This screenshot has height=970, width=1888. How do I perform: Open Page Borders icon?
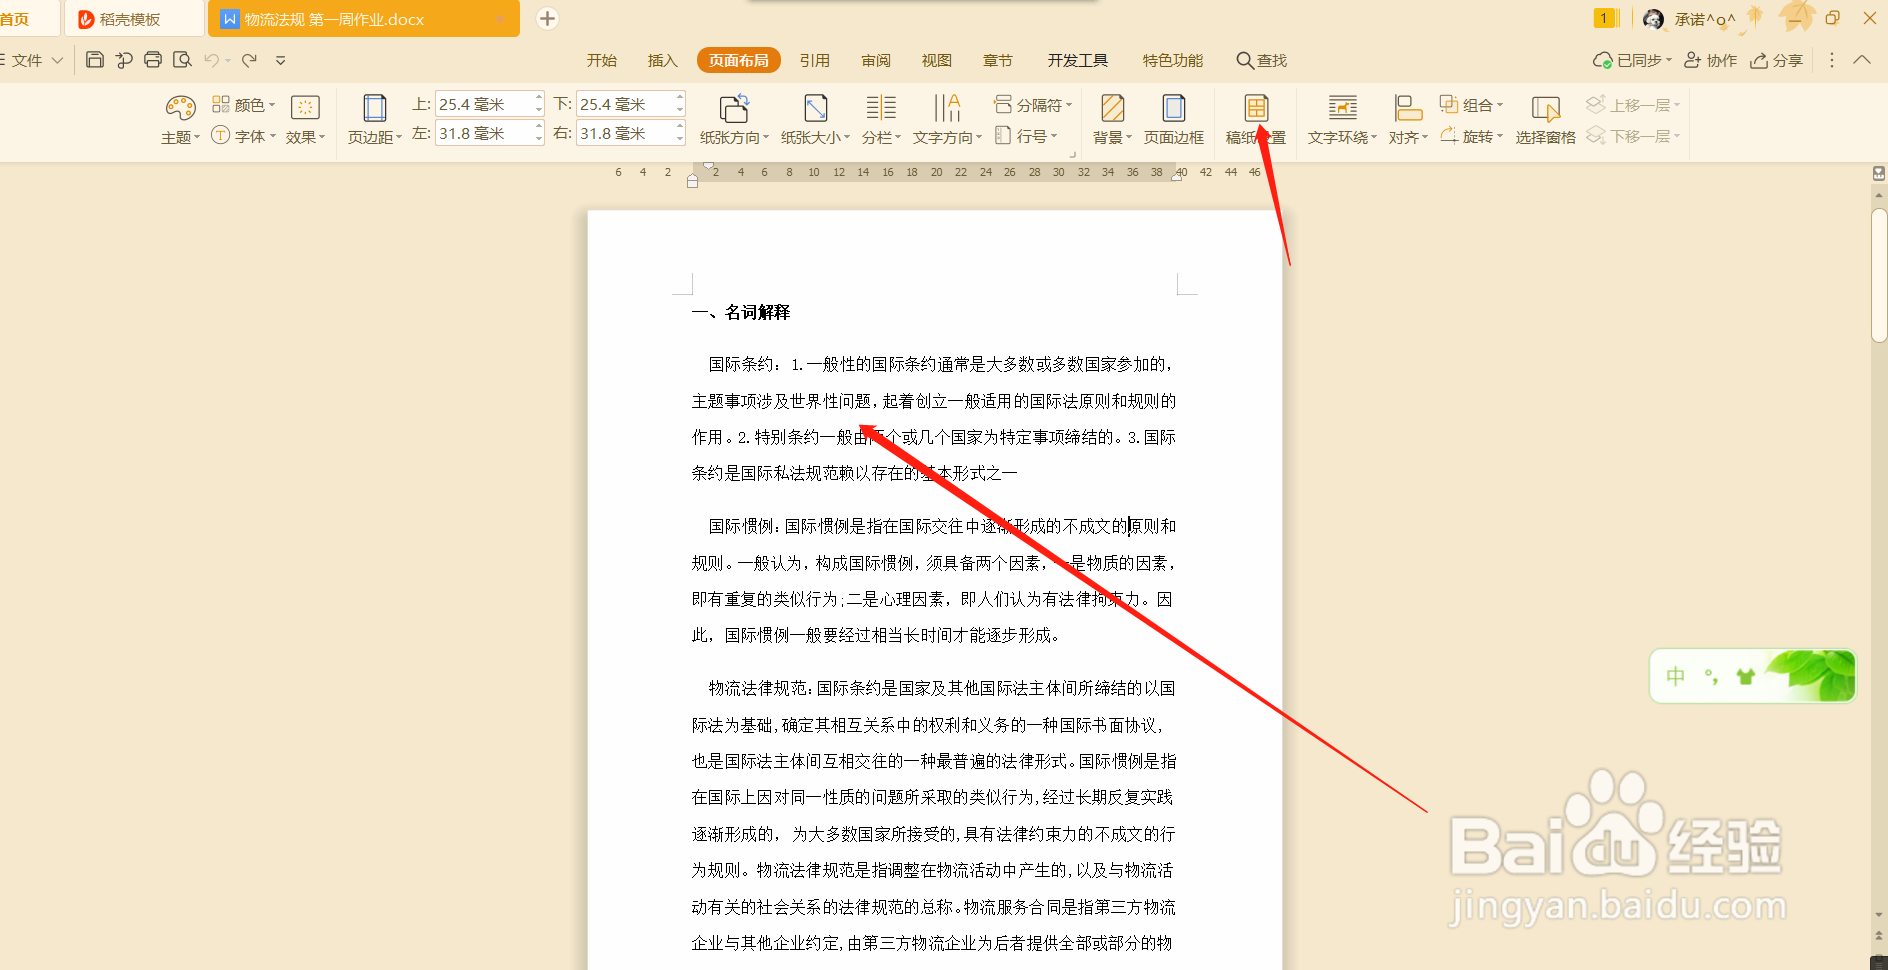pos(1174,108)
